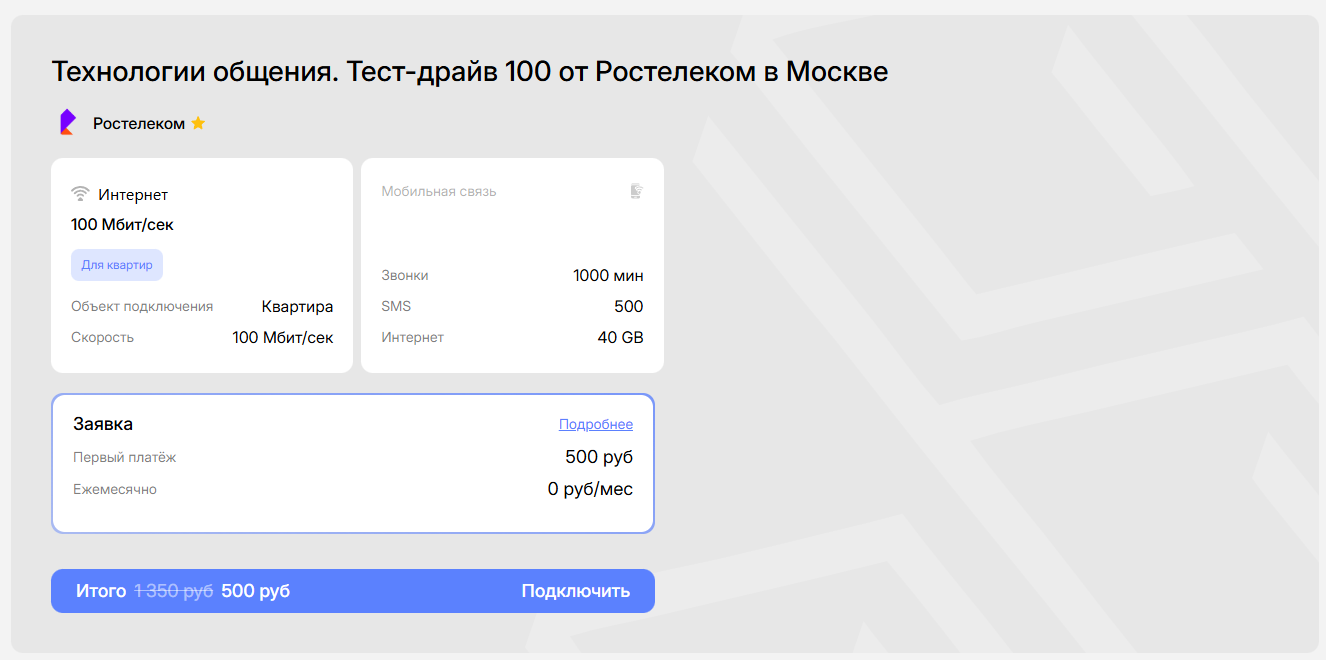
Task: Click the tariff title heading
Action: (469, 72)
